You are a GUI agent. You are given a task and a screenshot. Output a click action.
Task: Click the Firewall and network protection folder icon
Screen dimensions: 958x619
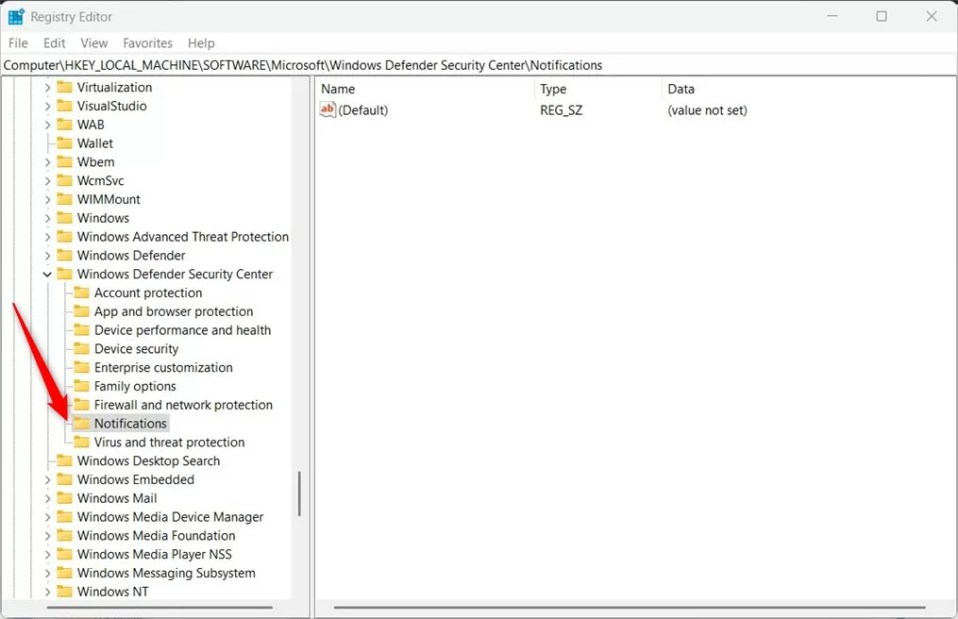(x=83, y=404)
